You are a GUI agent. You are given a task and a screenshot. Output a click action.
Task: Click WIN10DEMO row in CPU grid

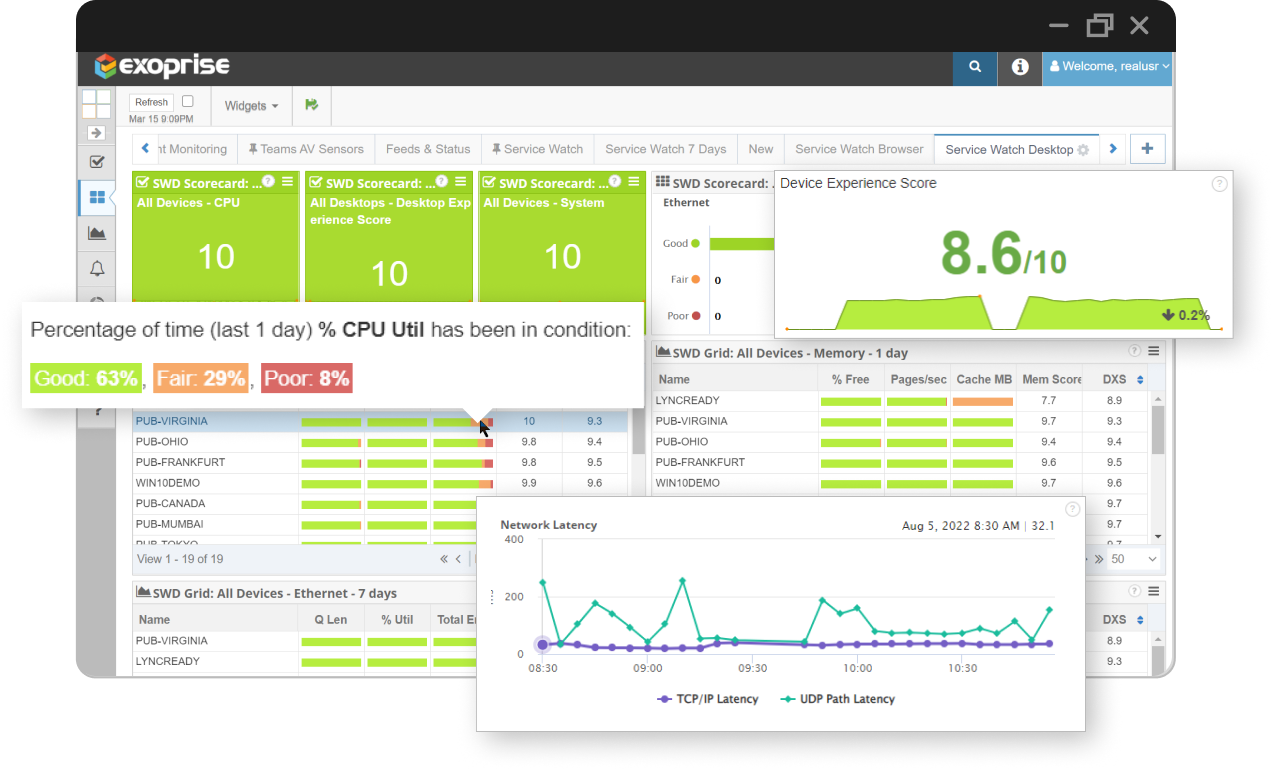[x=381, y=483]
